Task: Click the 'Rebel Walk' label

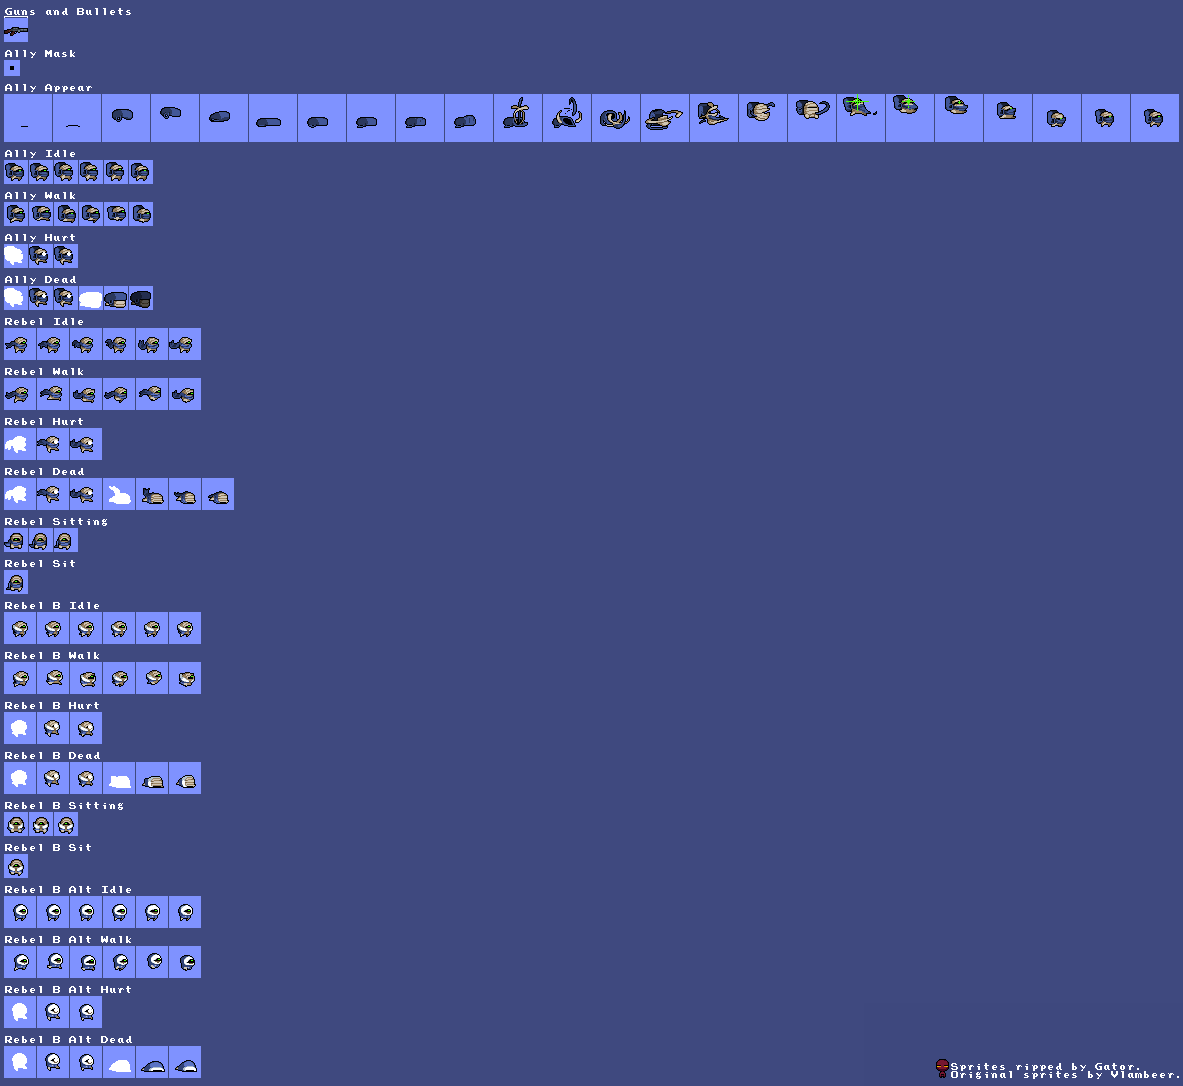Action: pyautogui.click(x=44, y=371)
